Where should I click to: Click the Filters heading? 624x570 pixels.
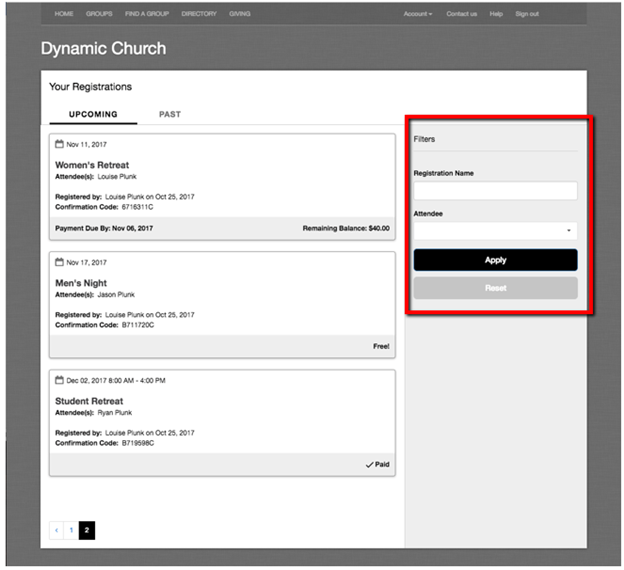click(424, 139)
